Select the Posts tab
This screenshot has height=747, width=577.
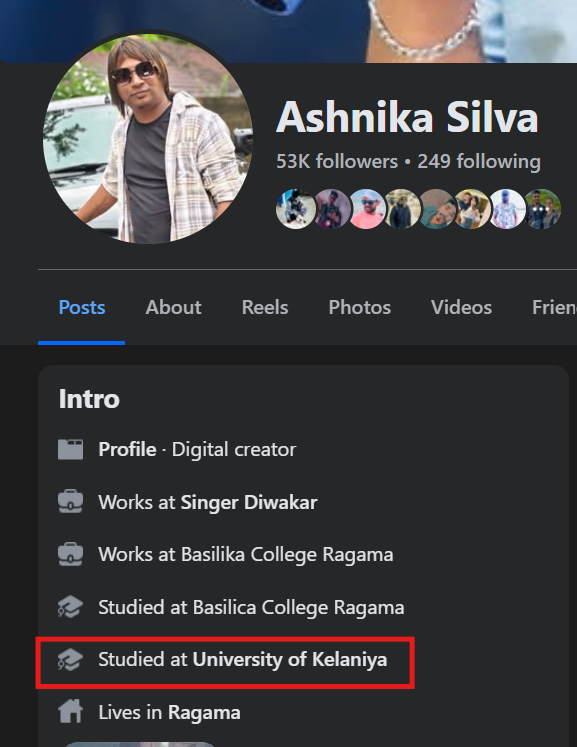click(81, 307)
